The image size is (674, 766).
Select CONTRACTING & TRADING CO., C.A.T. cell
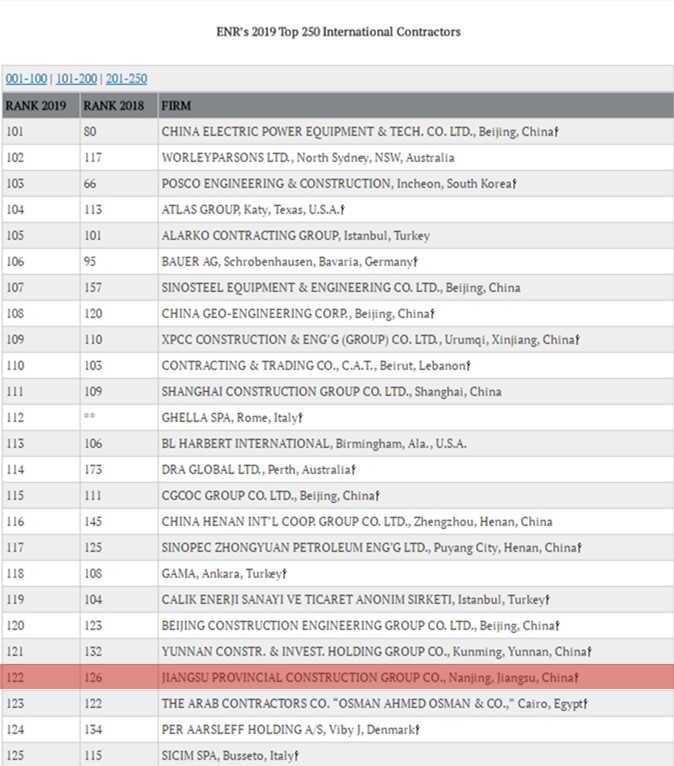pyautogui.click(x=416, y=365)
